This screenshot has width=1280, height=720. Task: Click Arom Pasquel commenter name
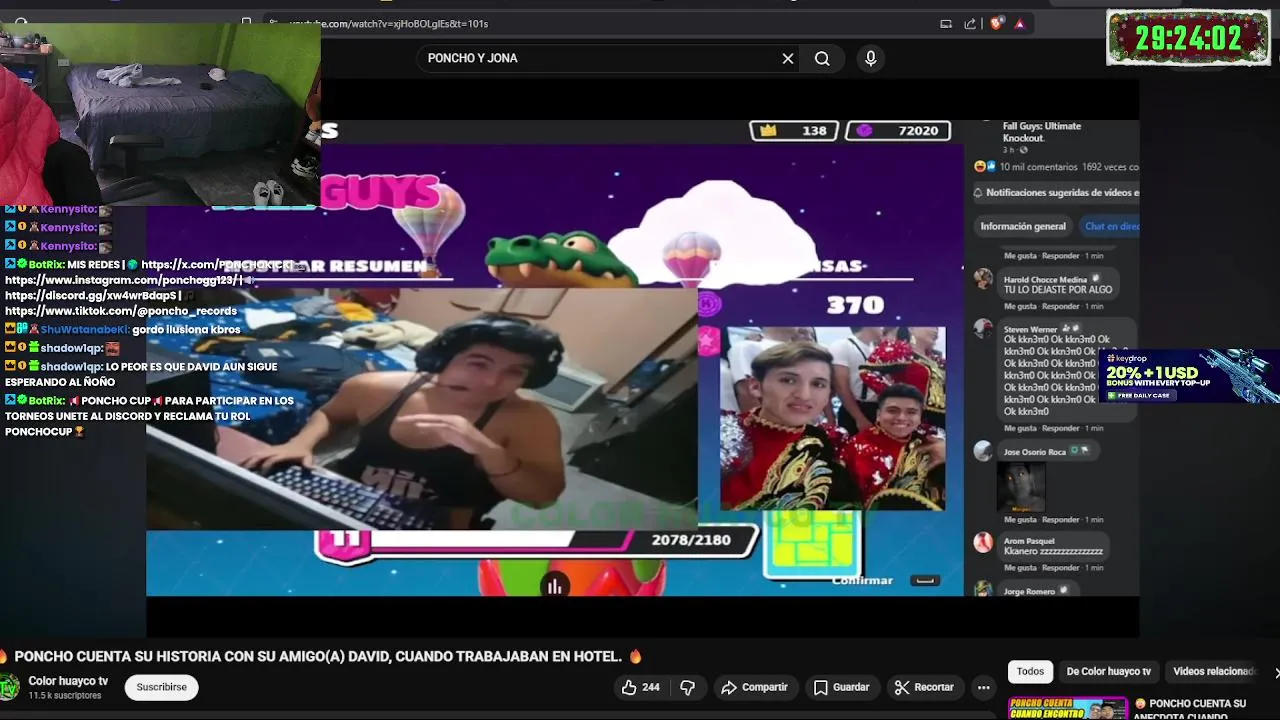click(1029, 541)
